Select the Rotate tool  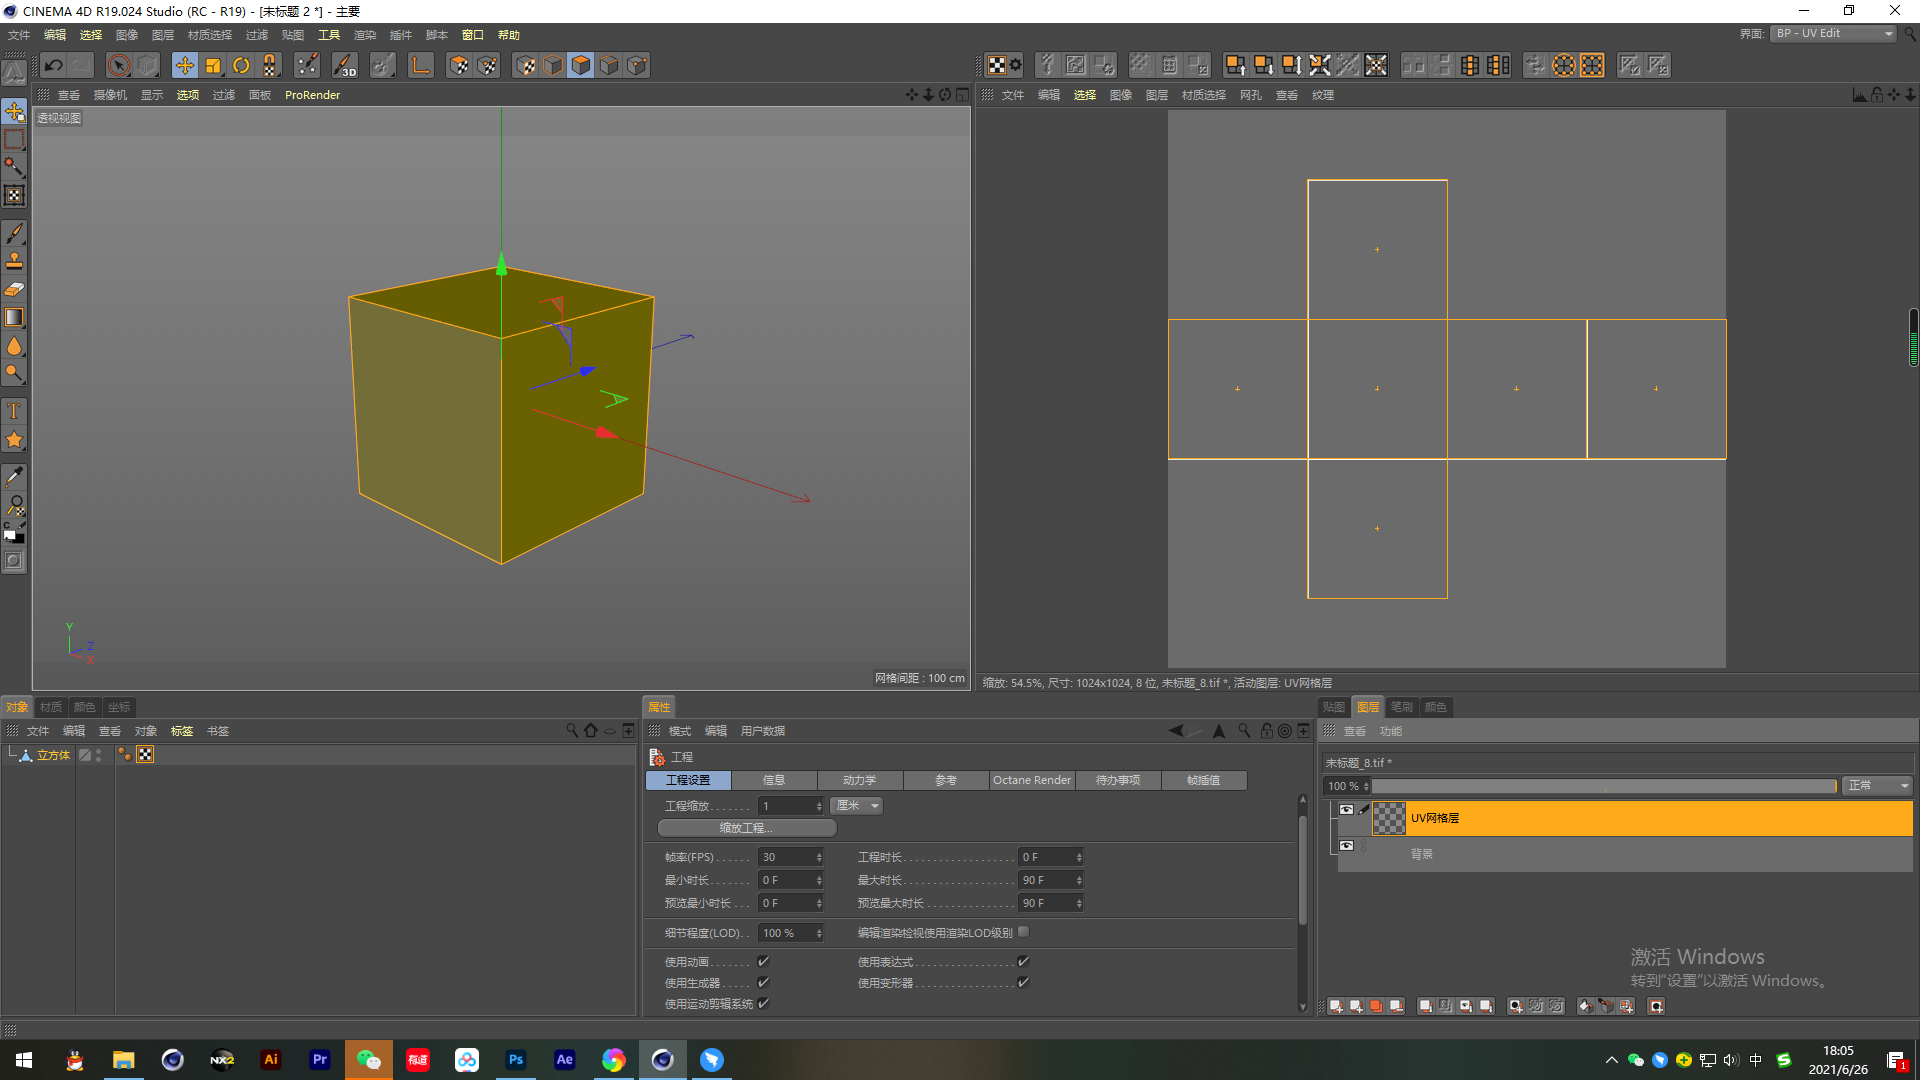[x=241, y=66]
